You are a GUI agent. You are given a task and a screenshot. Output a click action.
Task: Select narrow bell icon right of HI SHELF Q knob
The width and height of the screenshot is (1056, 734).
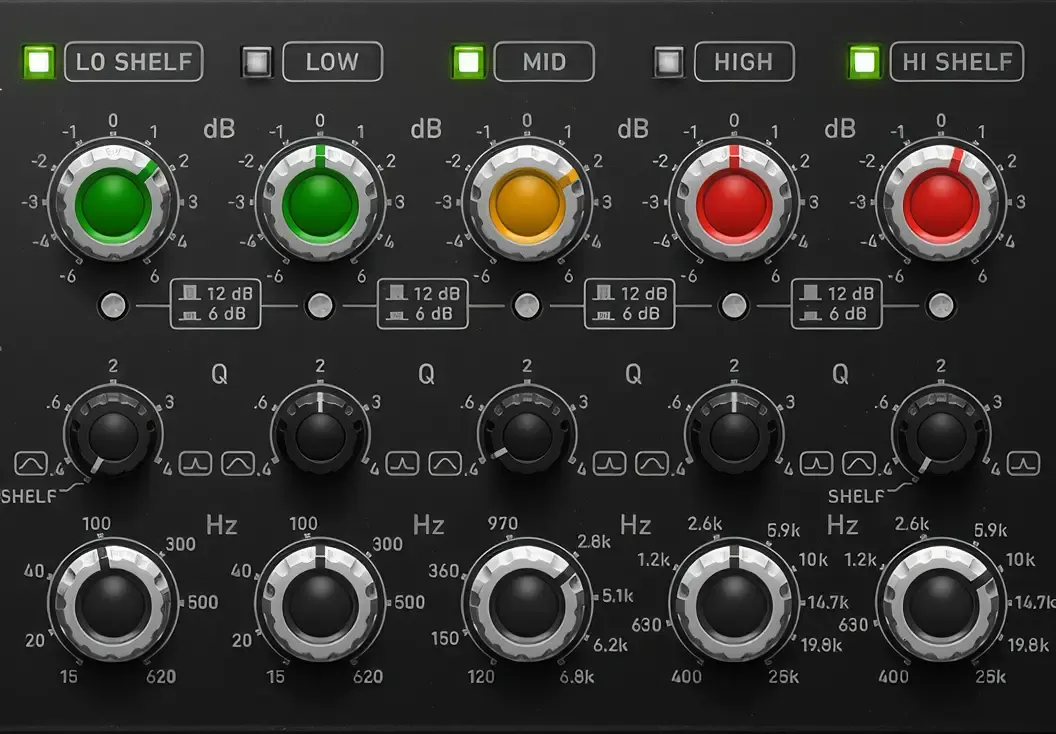click(1023, 463)
